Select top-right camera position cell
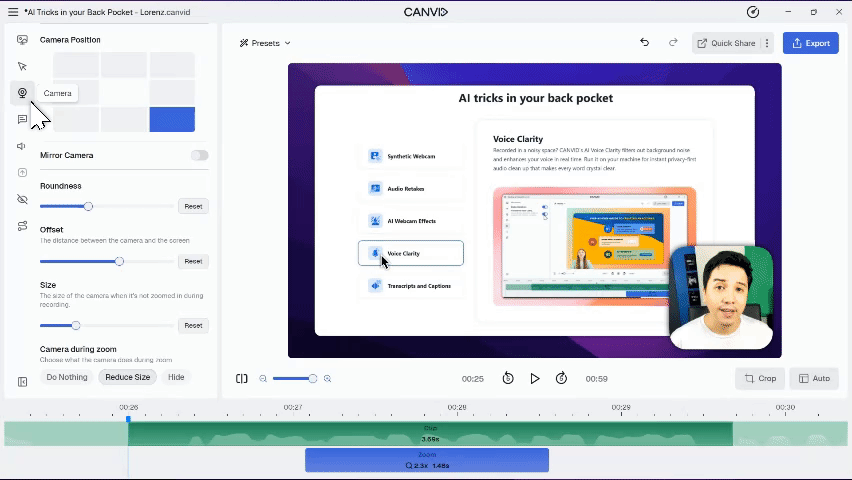The height and width of the screenshot is (480, 852). point(172,65)
